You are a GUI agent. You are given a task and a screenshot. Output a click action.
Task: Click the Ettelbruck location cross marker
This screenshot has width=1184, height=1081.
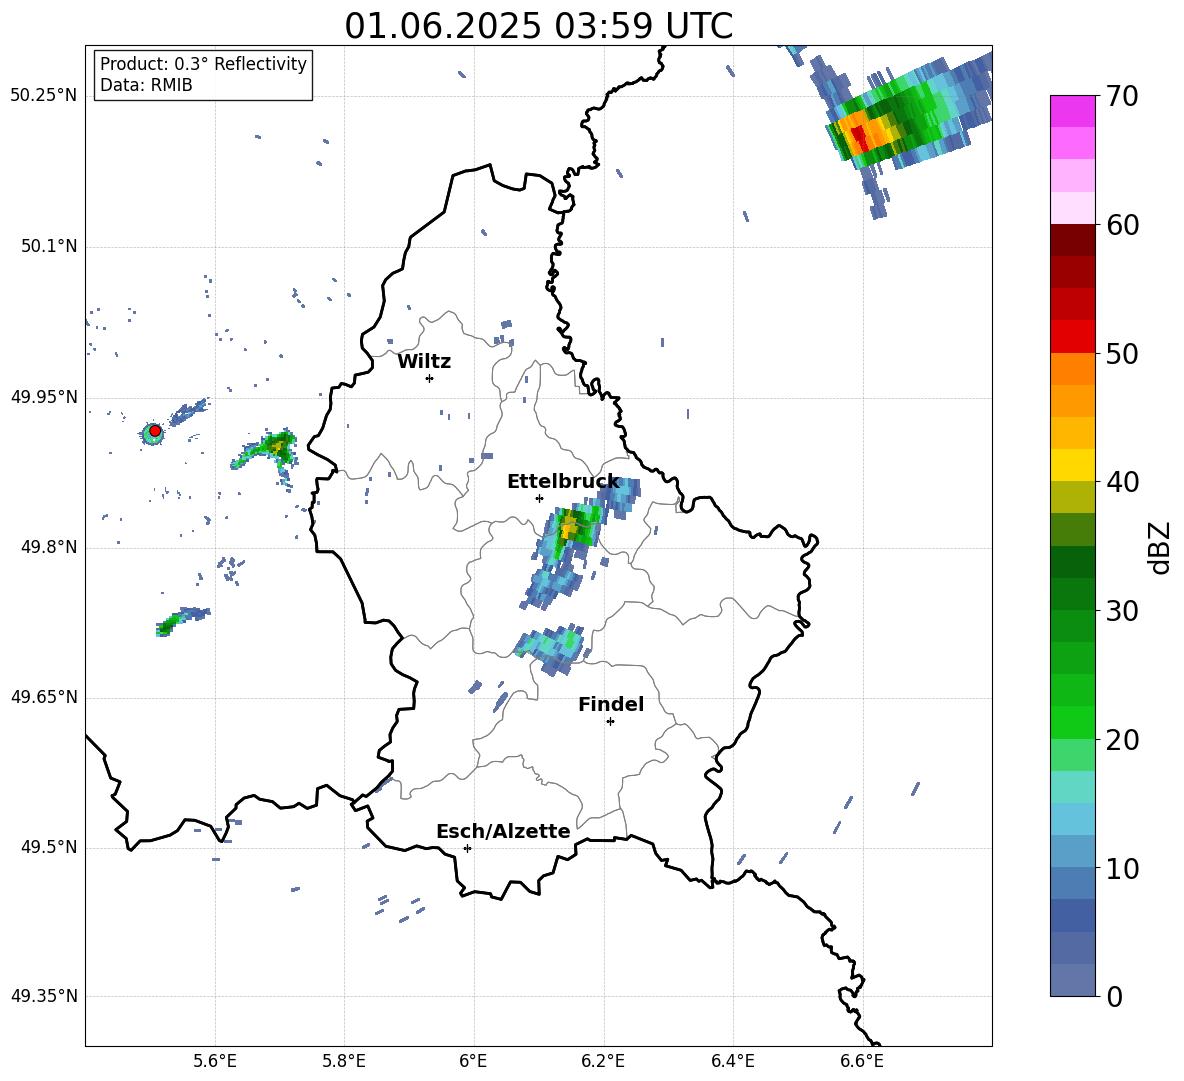(x=539, y=498)
